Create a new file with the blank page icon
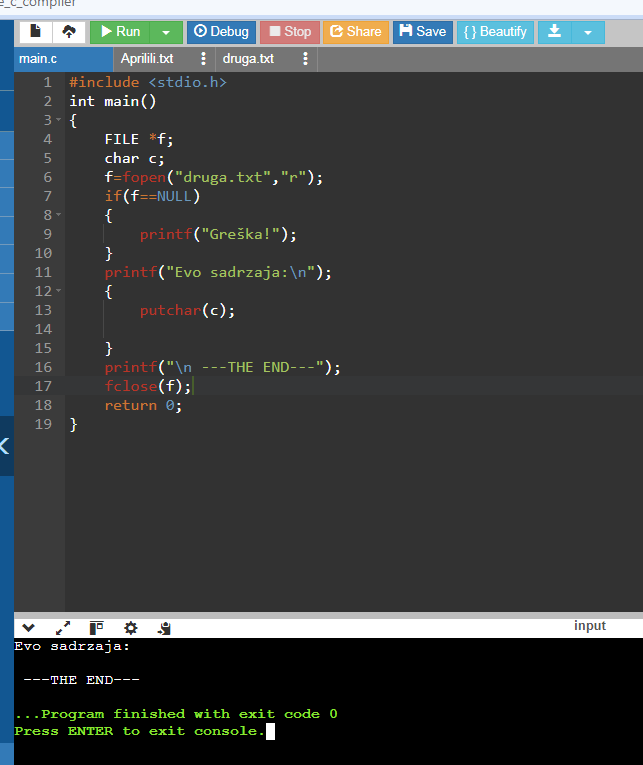 [x=36, y=32]
